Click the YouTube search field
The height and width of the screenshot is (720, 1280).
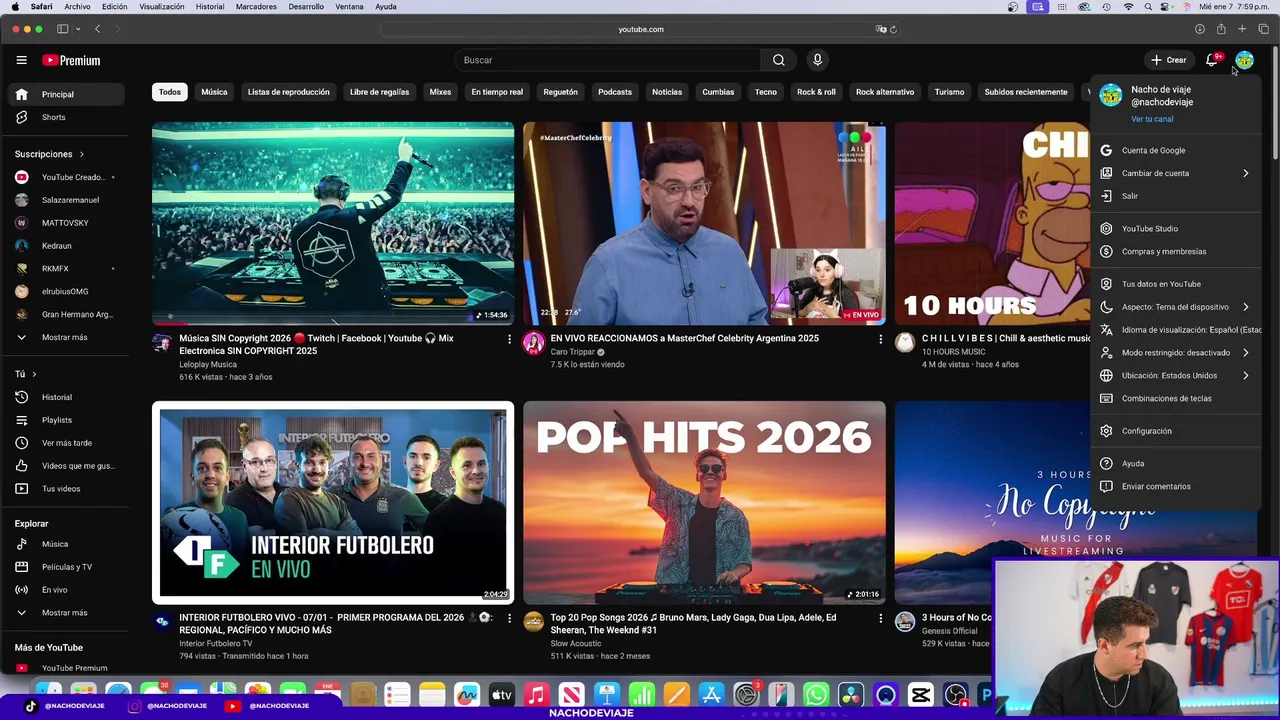pyautogui.click(x=608, y=60)
